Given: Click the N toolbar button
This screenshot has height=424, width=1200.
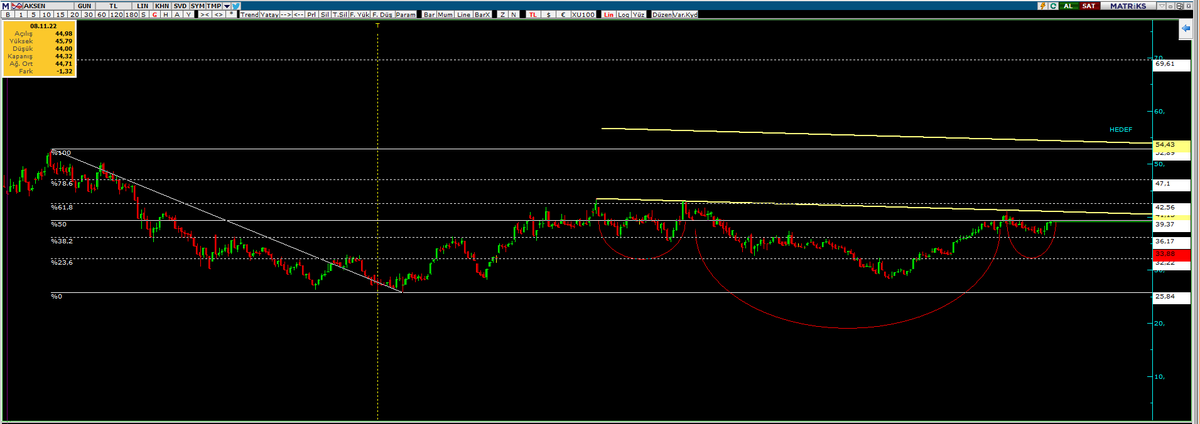Looking at the screenshot, I should (x=514, y=15).
